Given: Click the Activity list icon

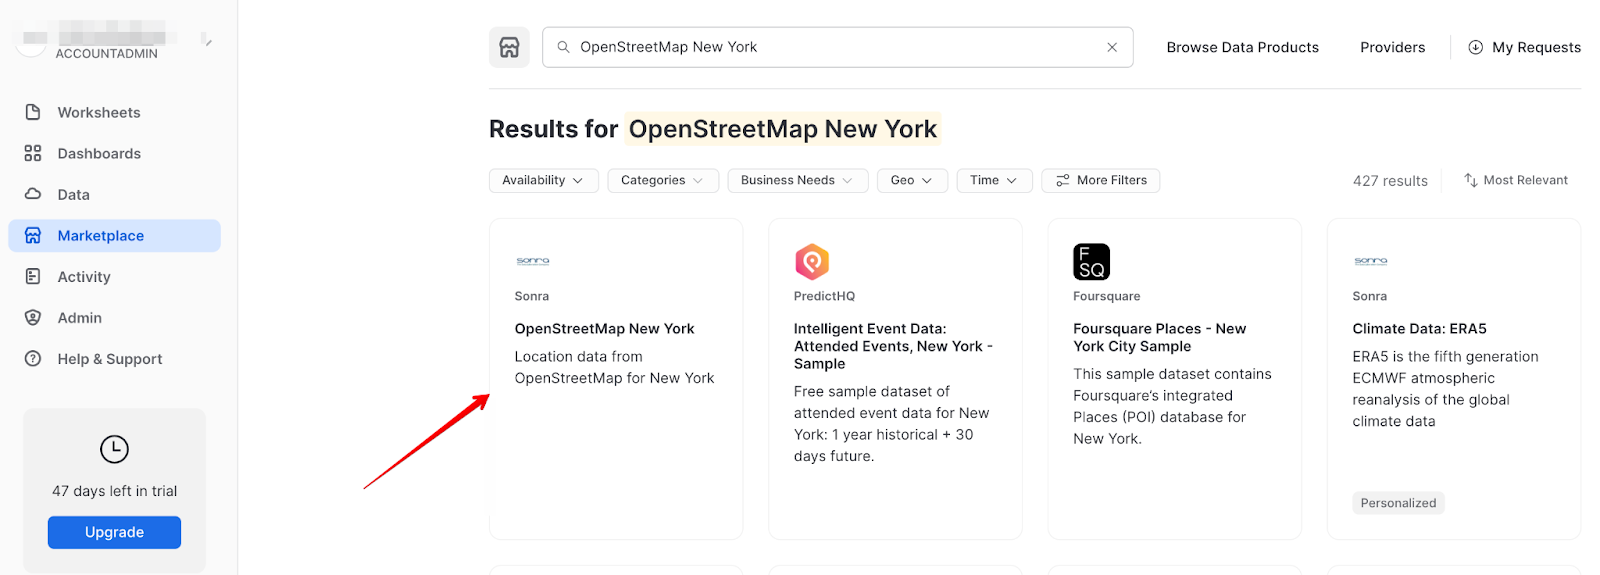Looking at the screenshot, I should pos(33,276).
